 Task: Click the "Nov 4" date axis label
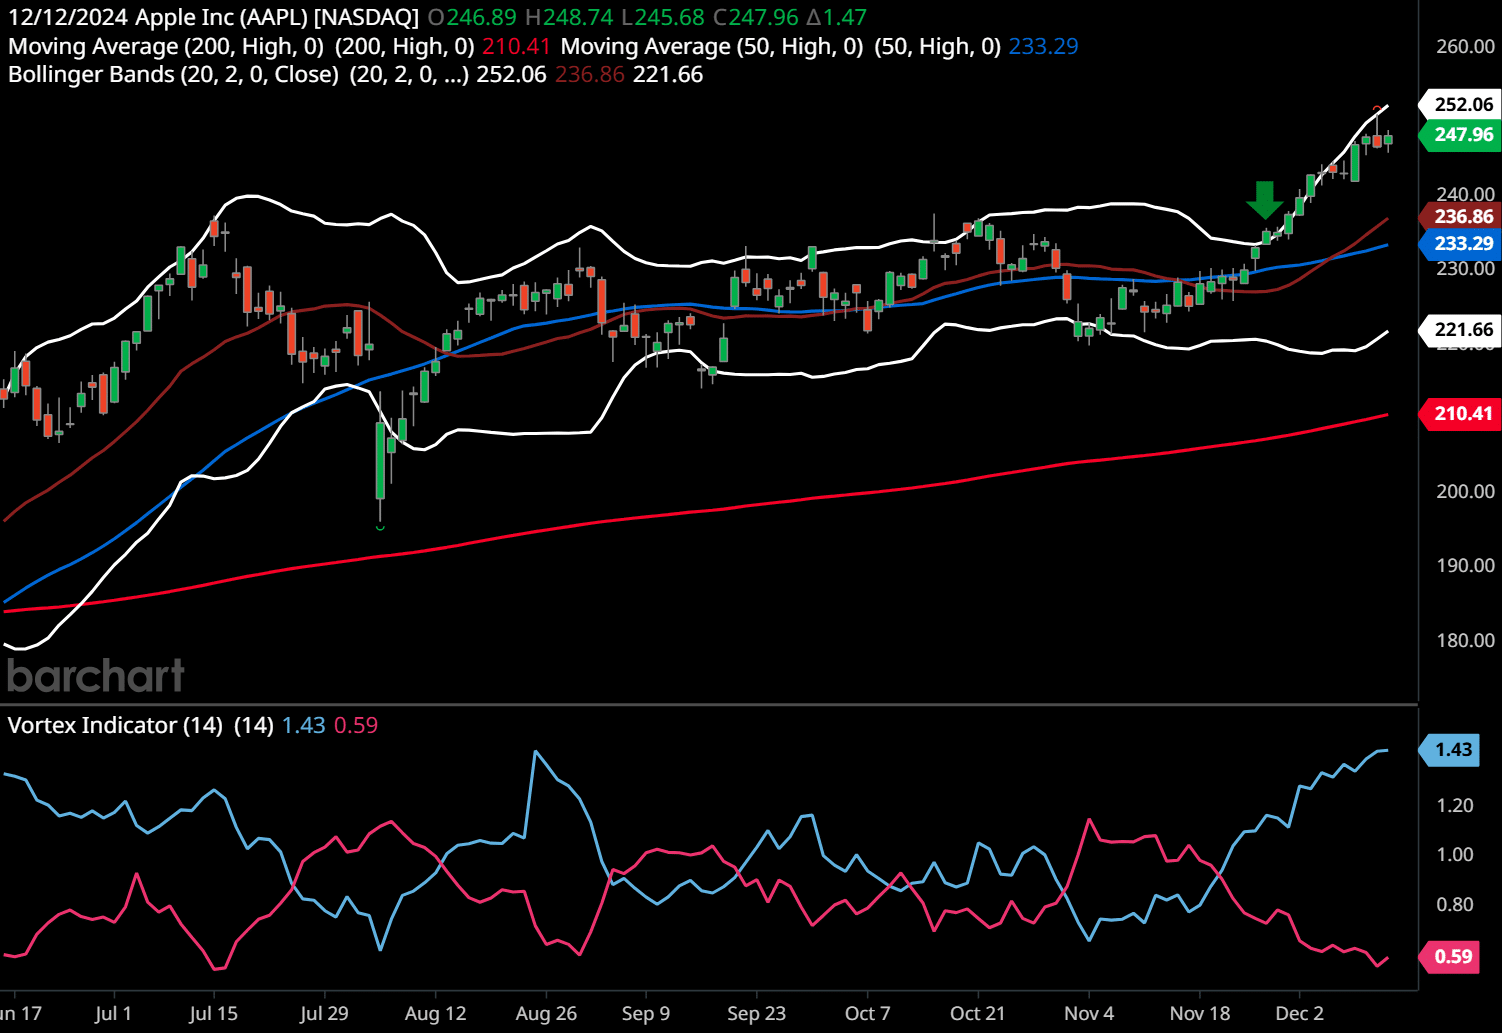pyautogui.click(x=1089, y=1013)
